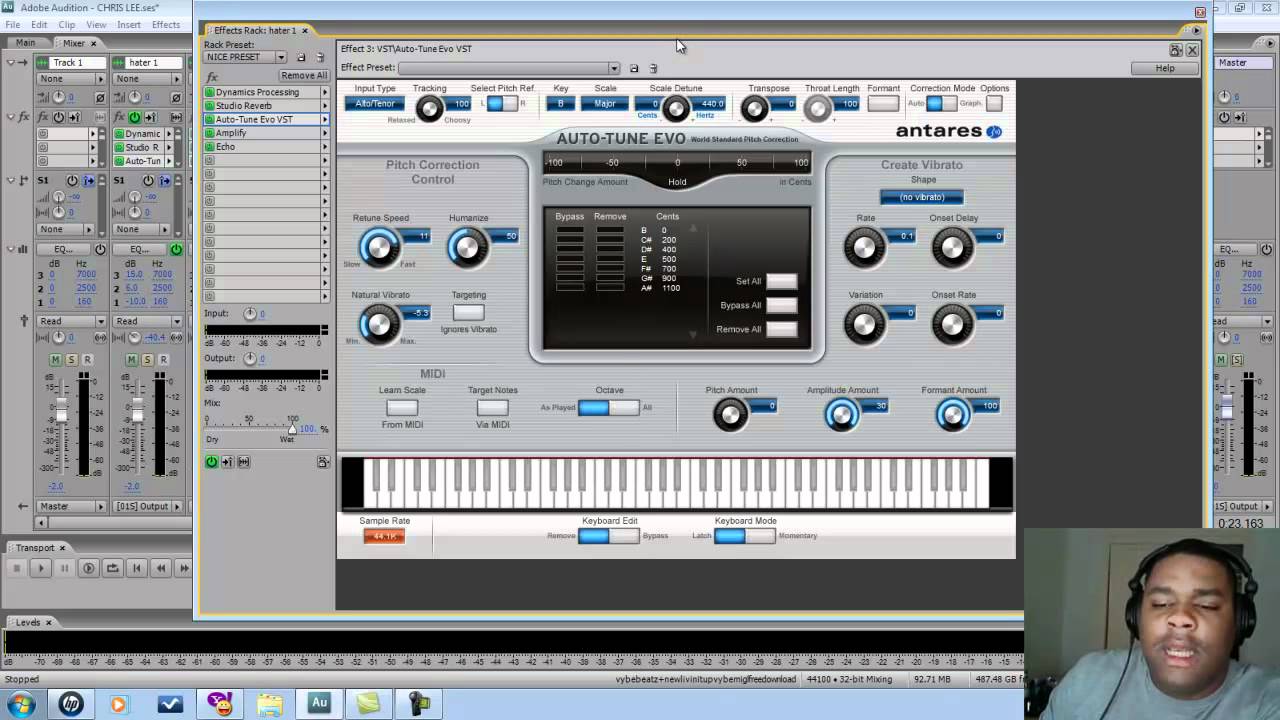Click the Bypass All button
1280x720 pixels.
pos(782,305)
